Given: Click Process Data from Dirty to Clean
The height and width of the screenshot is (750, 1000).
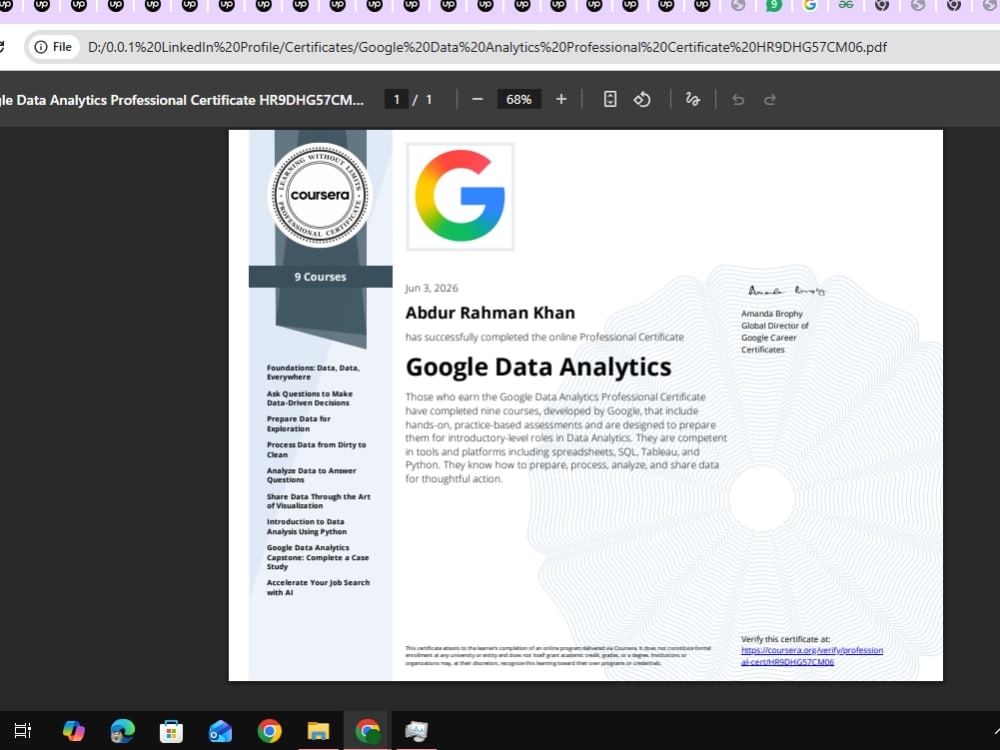Looking at the screenshot, I should pyautogui.click(x=316, y=450).
